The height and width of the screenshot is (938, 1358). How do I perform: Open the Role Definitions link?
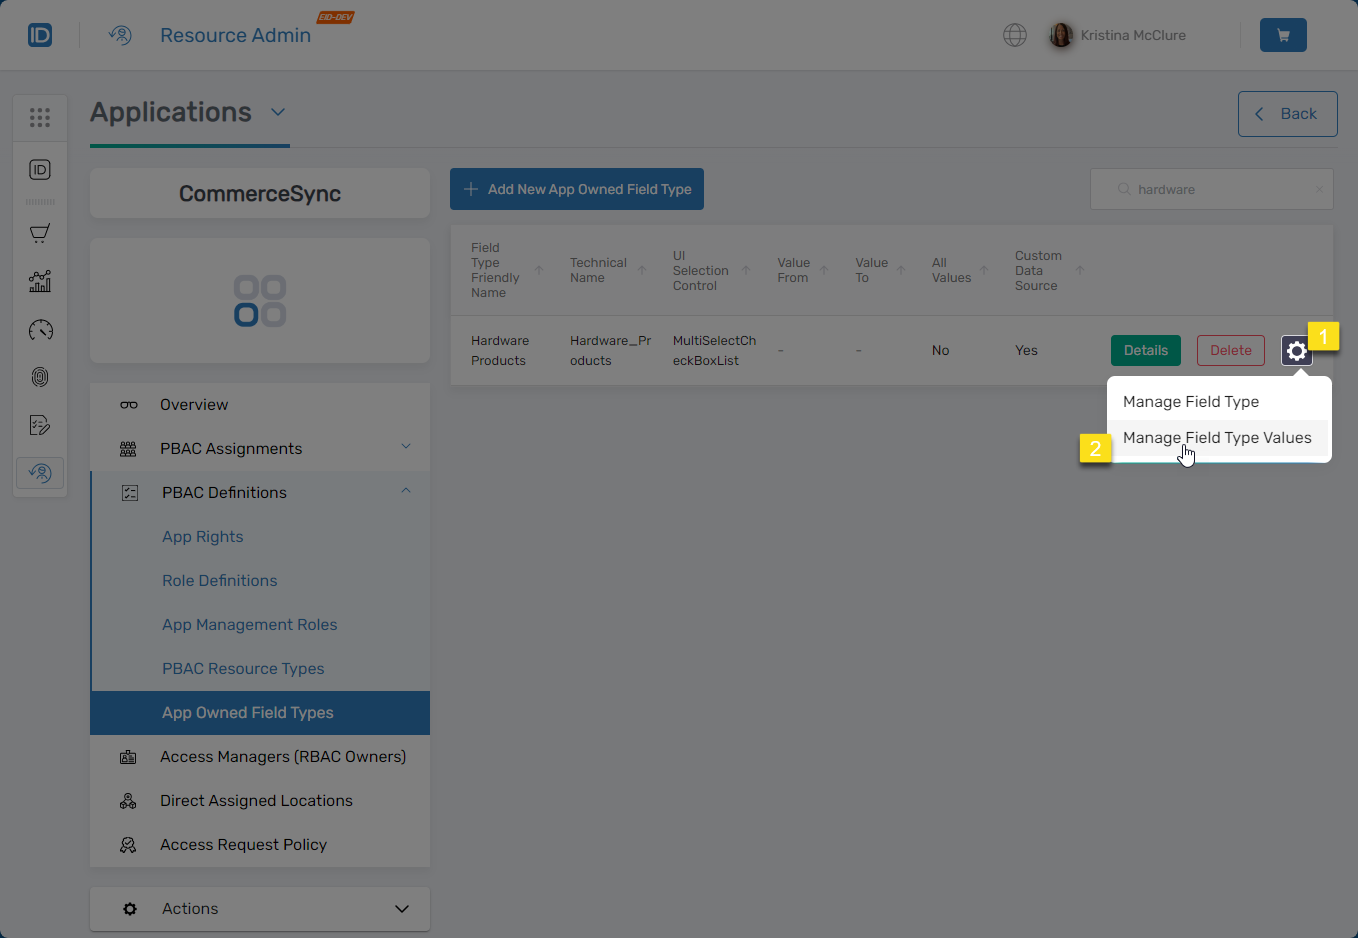click(x=220, y=580)
